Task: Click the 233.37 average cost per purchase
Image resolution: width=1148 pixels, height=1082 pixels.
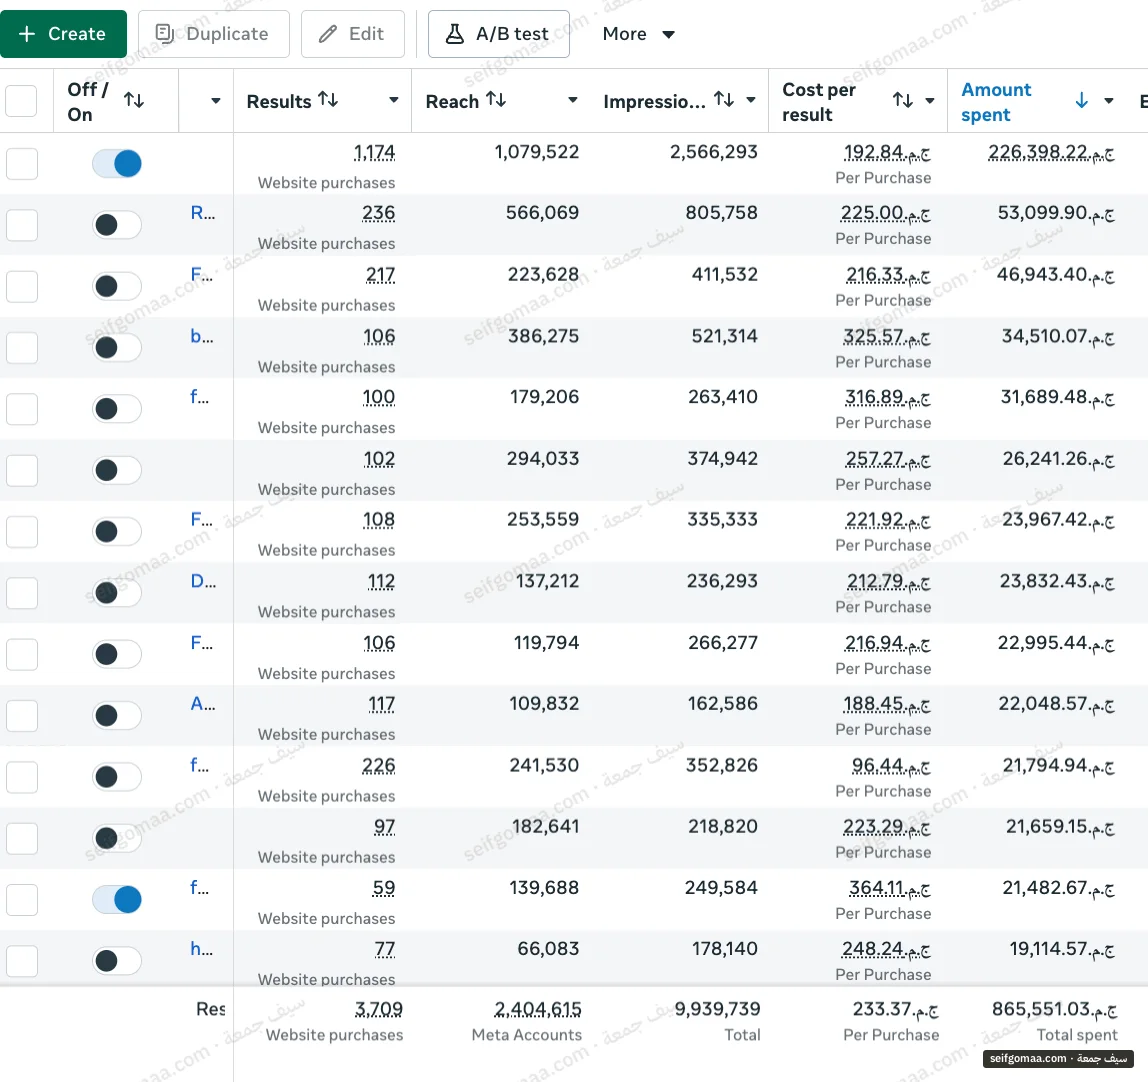Action: coord(895,1010)
